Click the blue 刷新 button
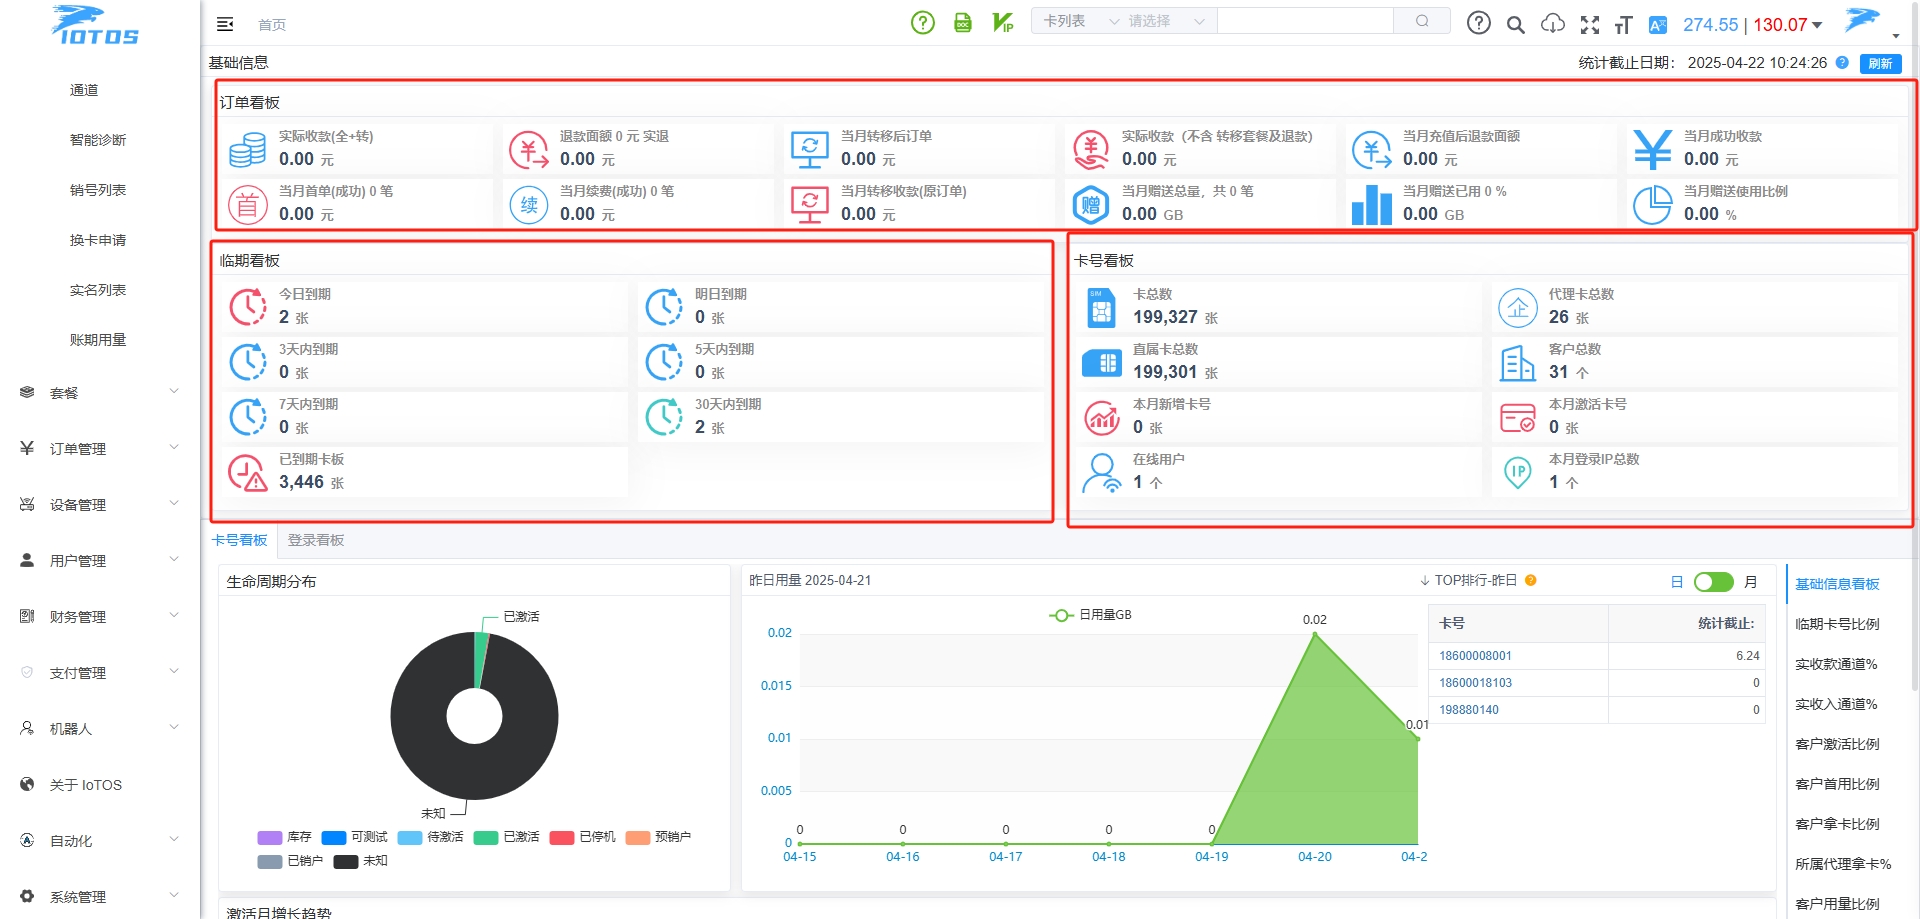Screen dimensions: 1920x919 click(1880, 63)
